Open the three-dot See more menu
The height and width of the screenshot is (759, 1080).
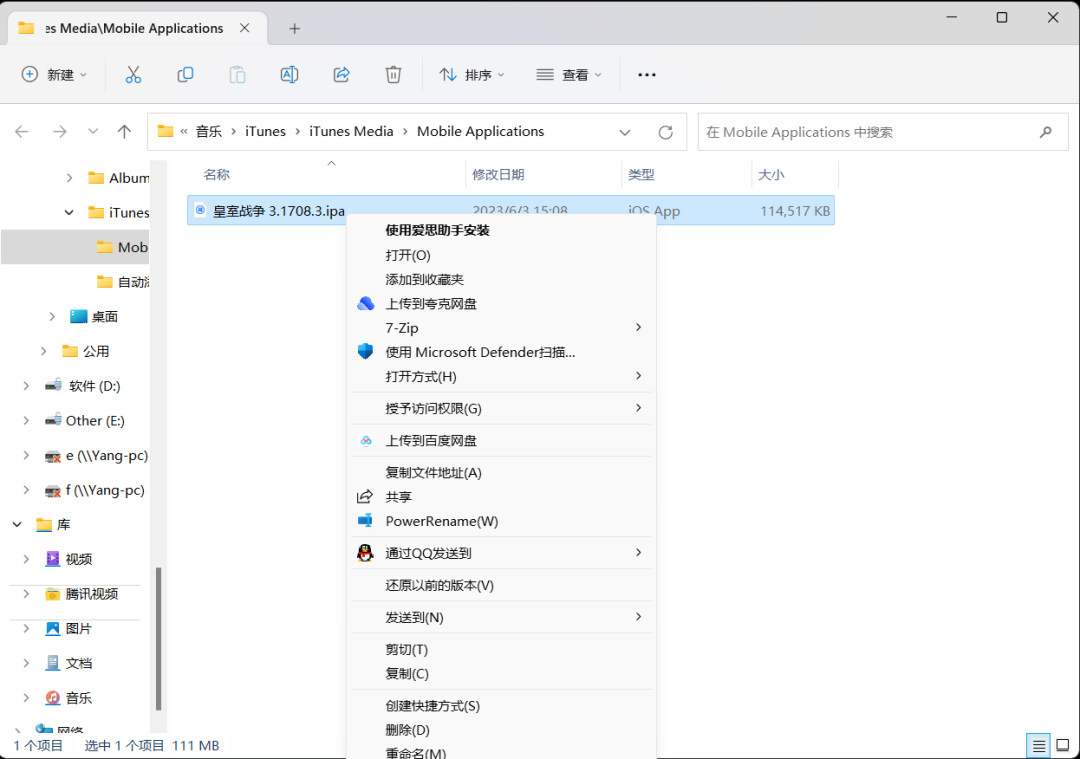point(647,75)
